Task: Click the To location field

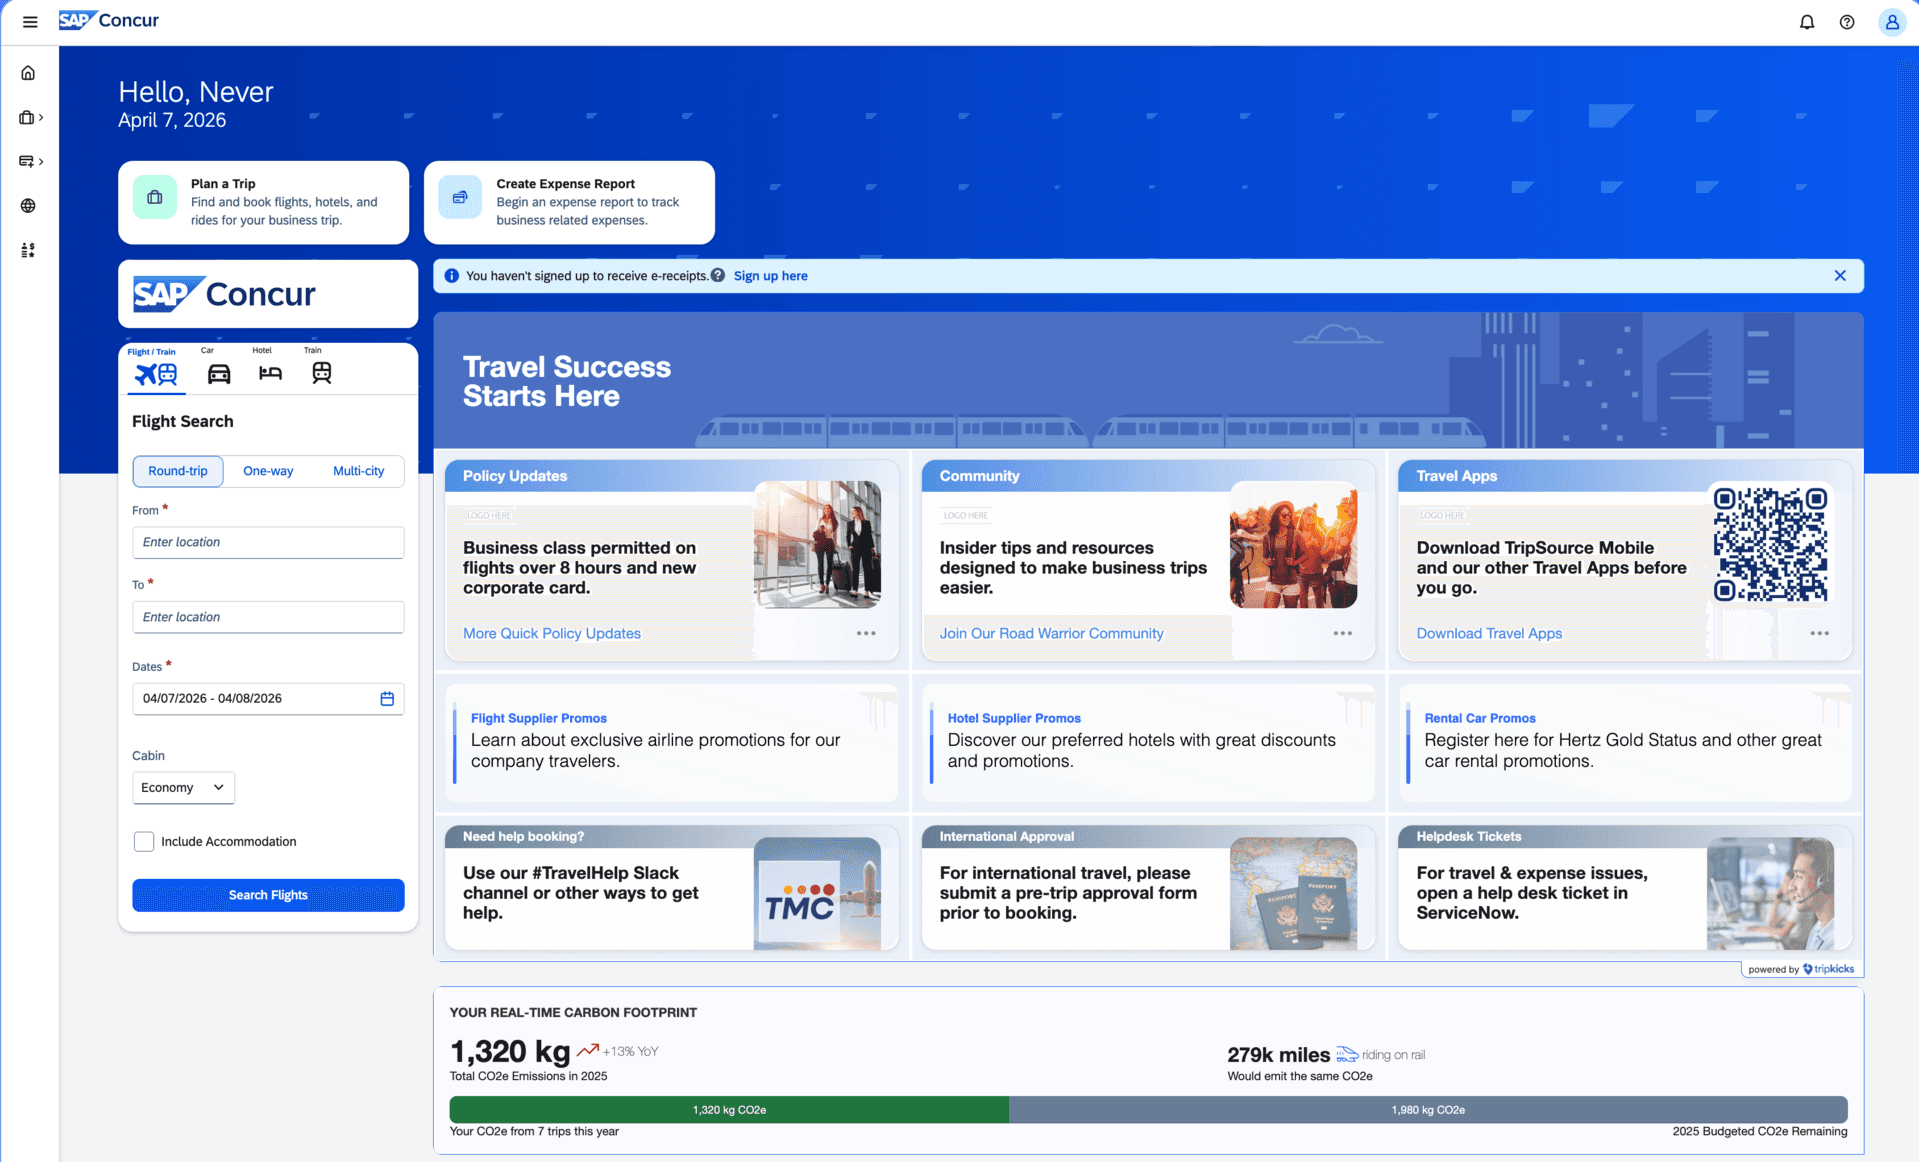Action: pos(268,617)
